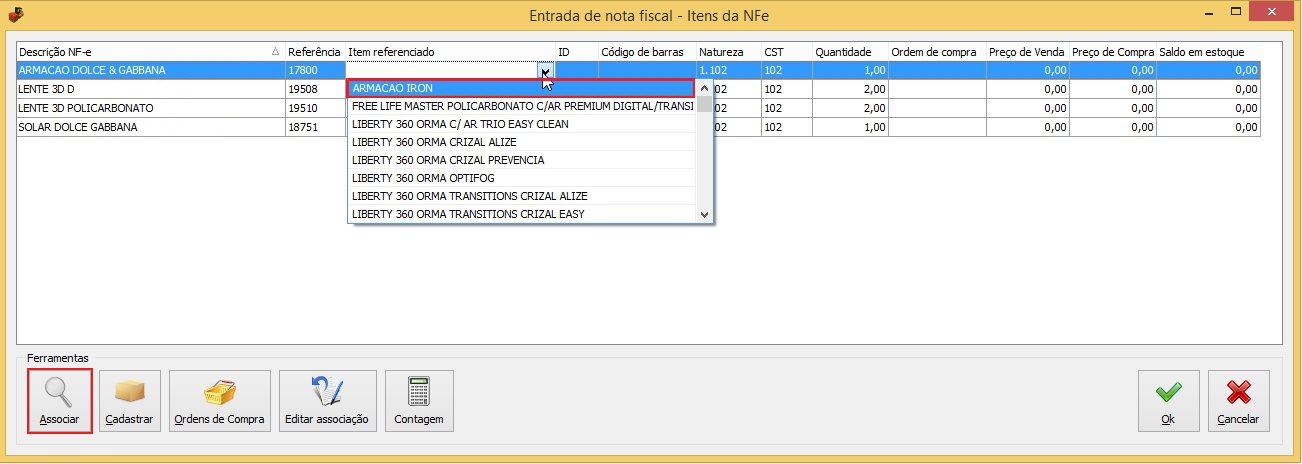Click the Preço de Compra column header

click(x=1112, y=52)
